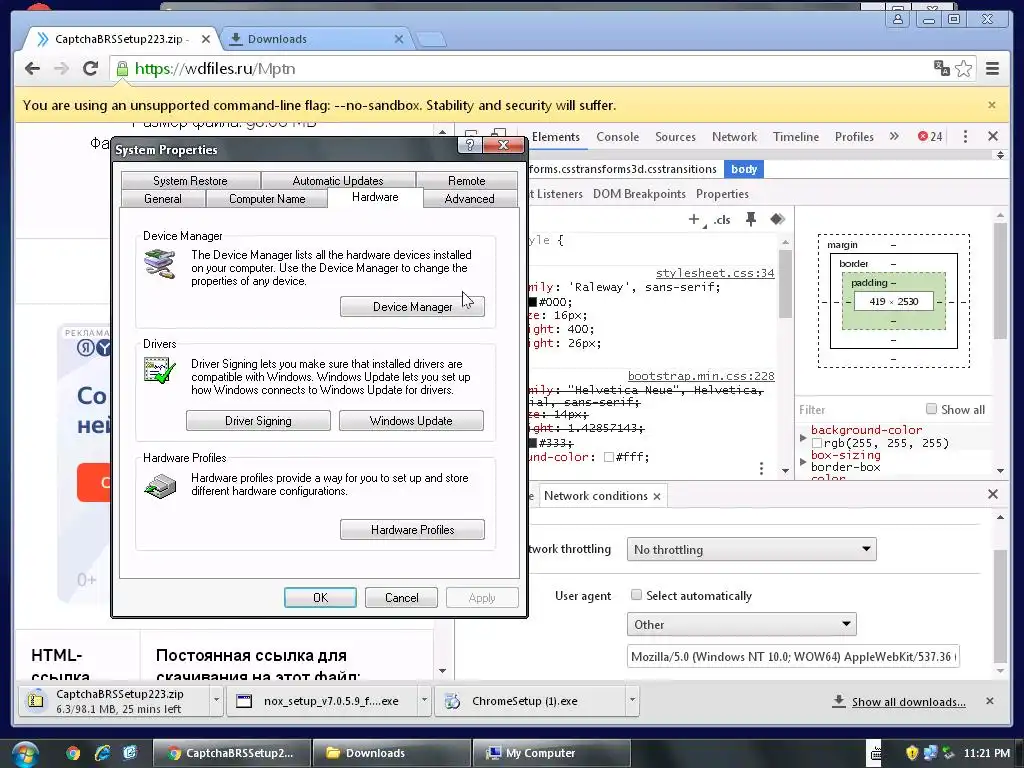Screen dimensions: 1024x768
Task: Open nox_setup download options arrow
Action: pyautogui.click(x=424, y=700)
